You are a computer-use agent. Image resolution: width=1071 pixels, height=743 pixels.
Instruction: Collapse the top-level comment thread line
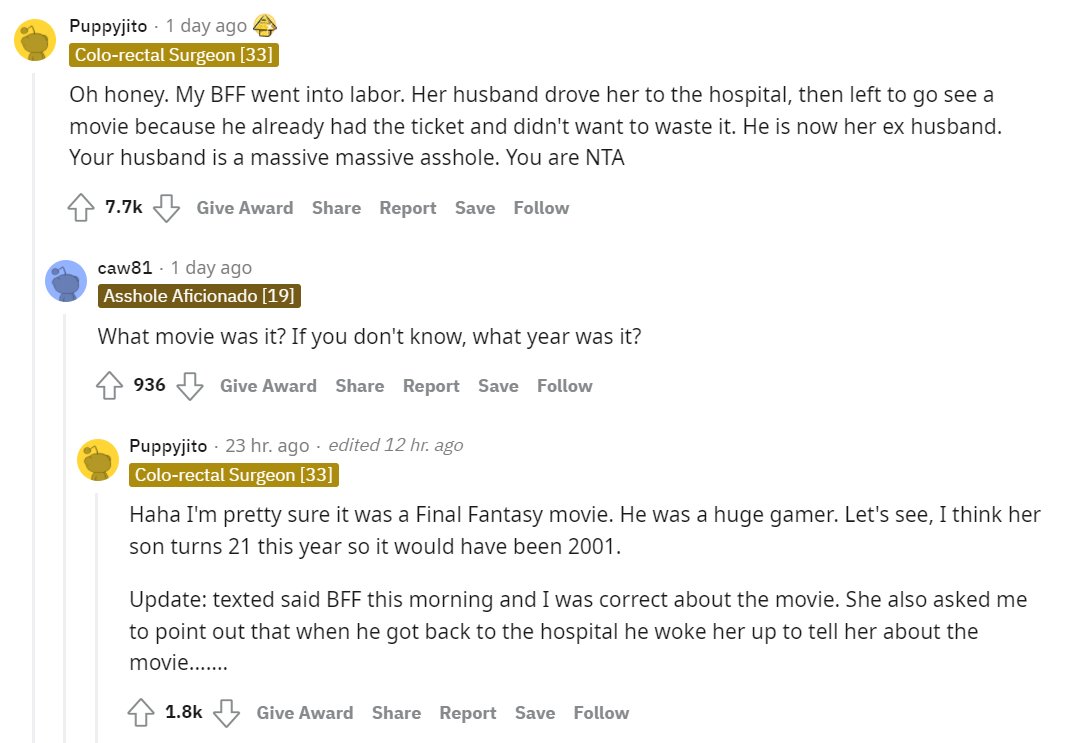34,400
